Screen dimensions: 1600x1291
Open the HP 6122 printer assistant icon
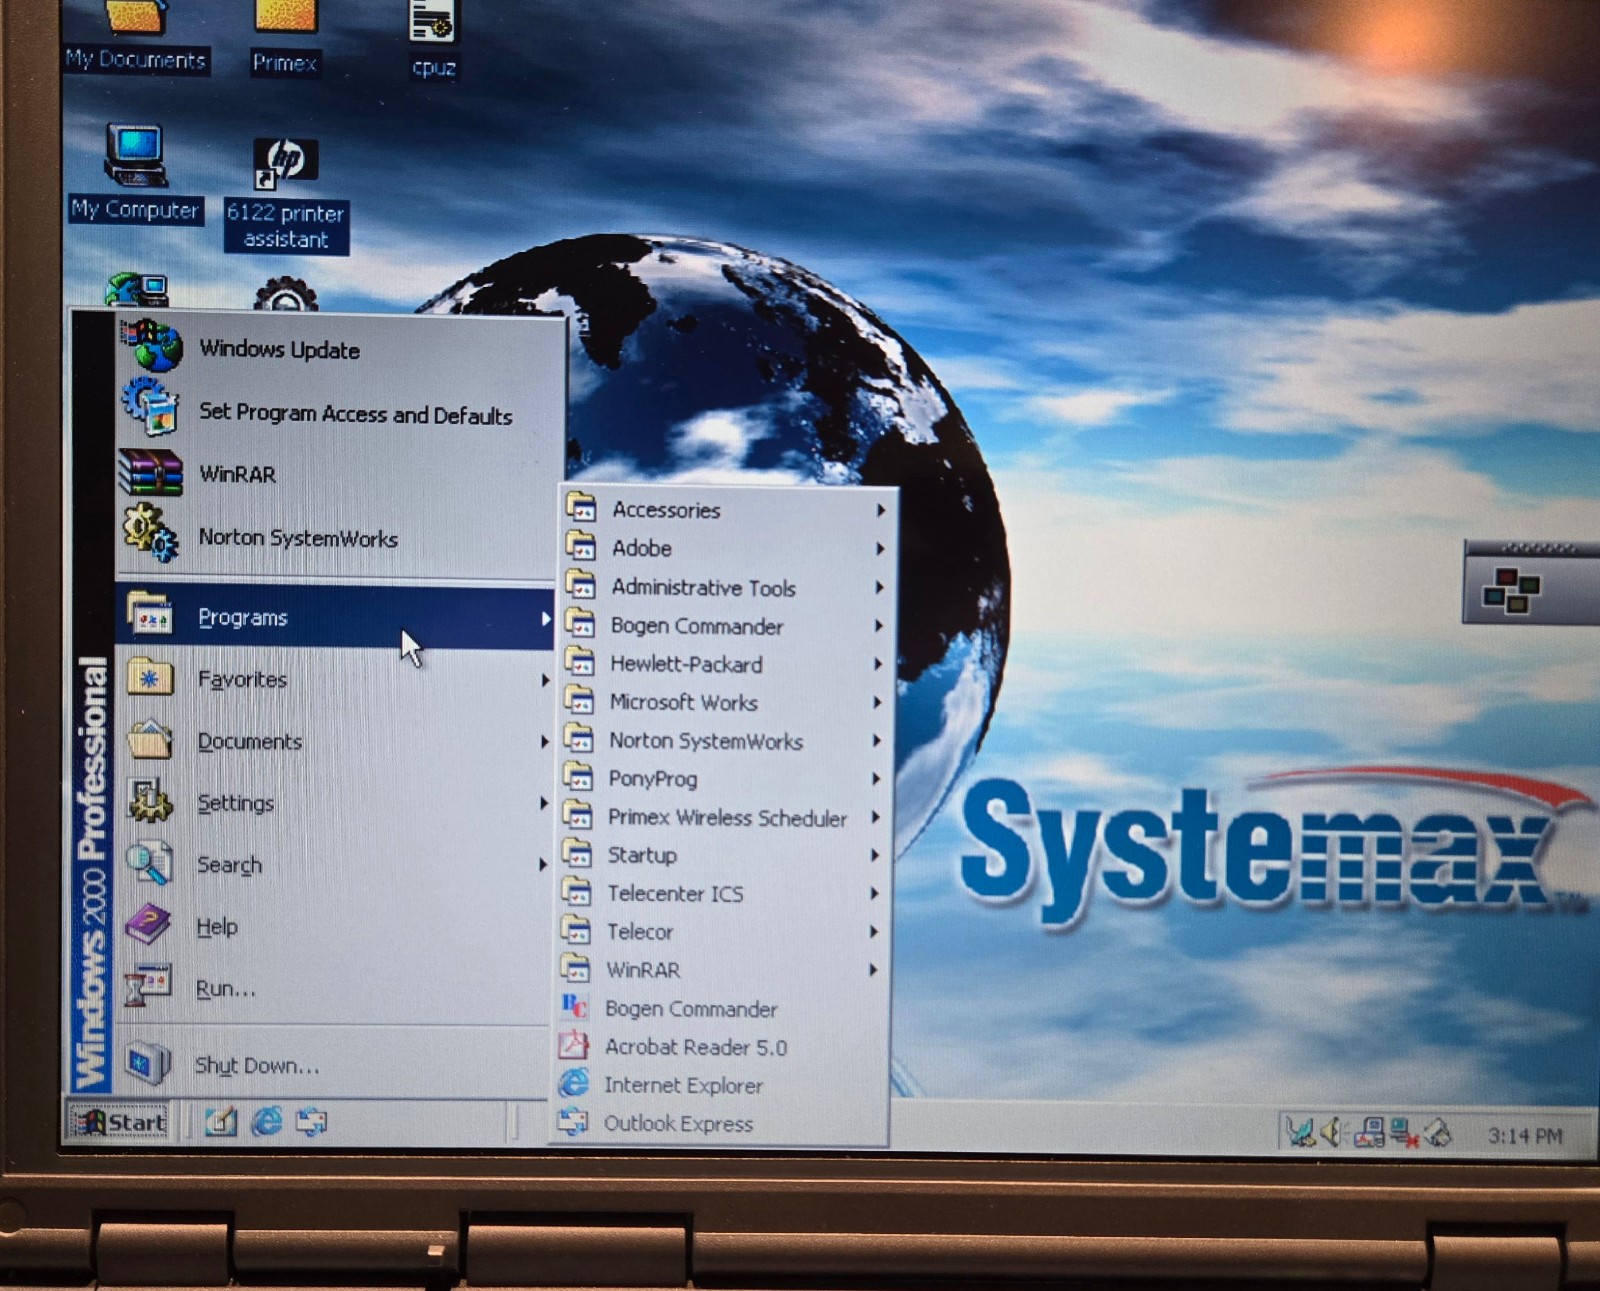[285, 164]
